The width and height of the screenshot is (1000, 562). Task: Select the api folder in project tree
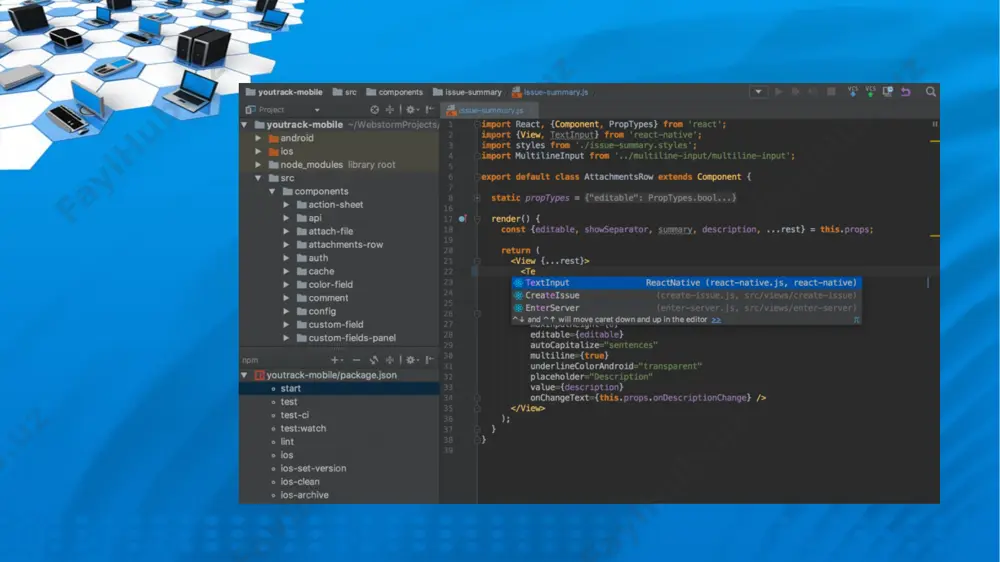click(315, 218)
